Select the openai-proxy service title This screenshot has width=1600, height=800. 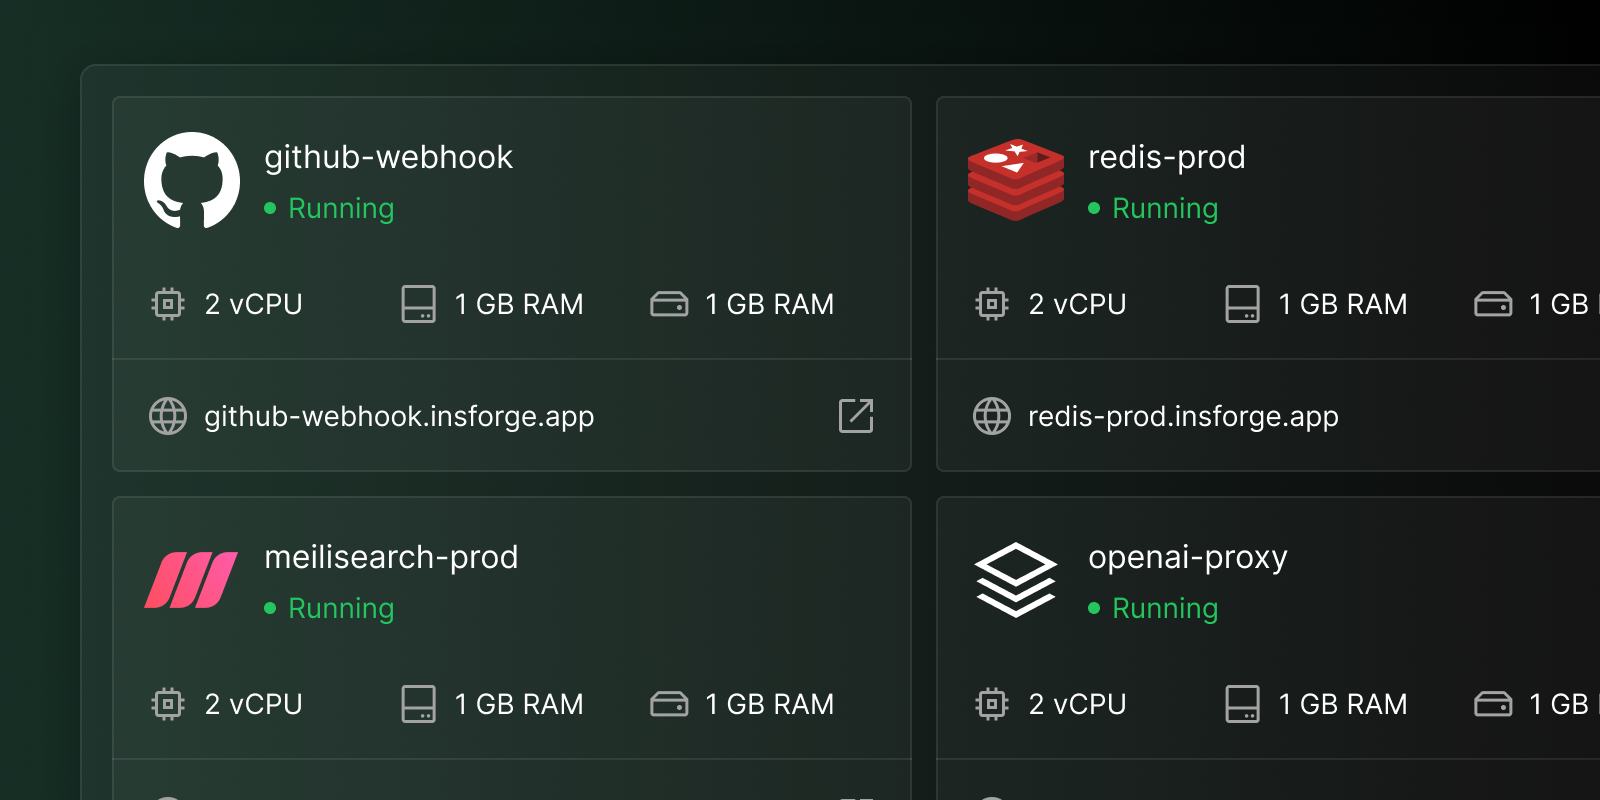tap(1188, 557)
